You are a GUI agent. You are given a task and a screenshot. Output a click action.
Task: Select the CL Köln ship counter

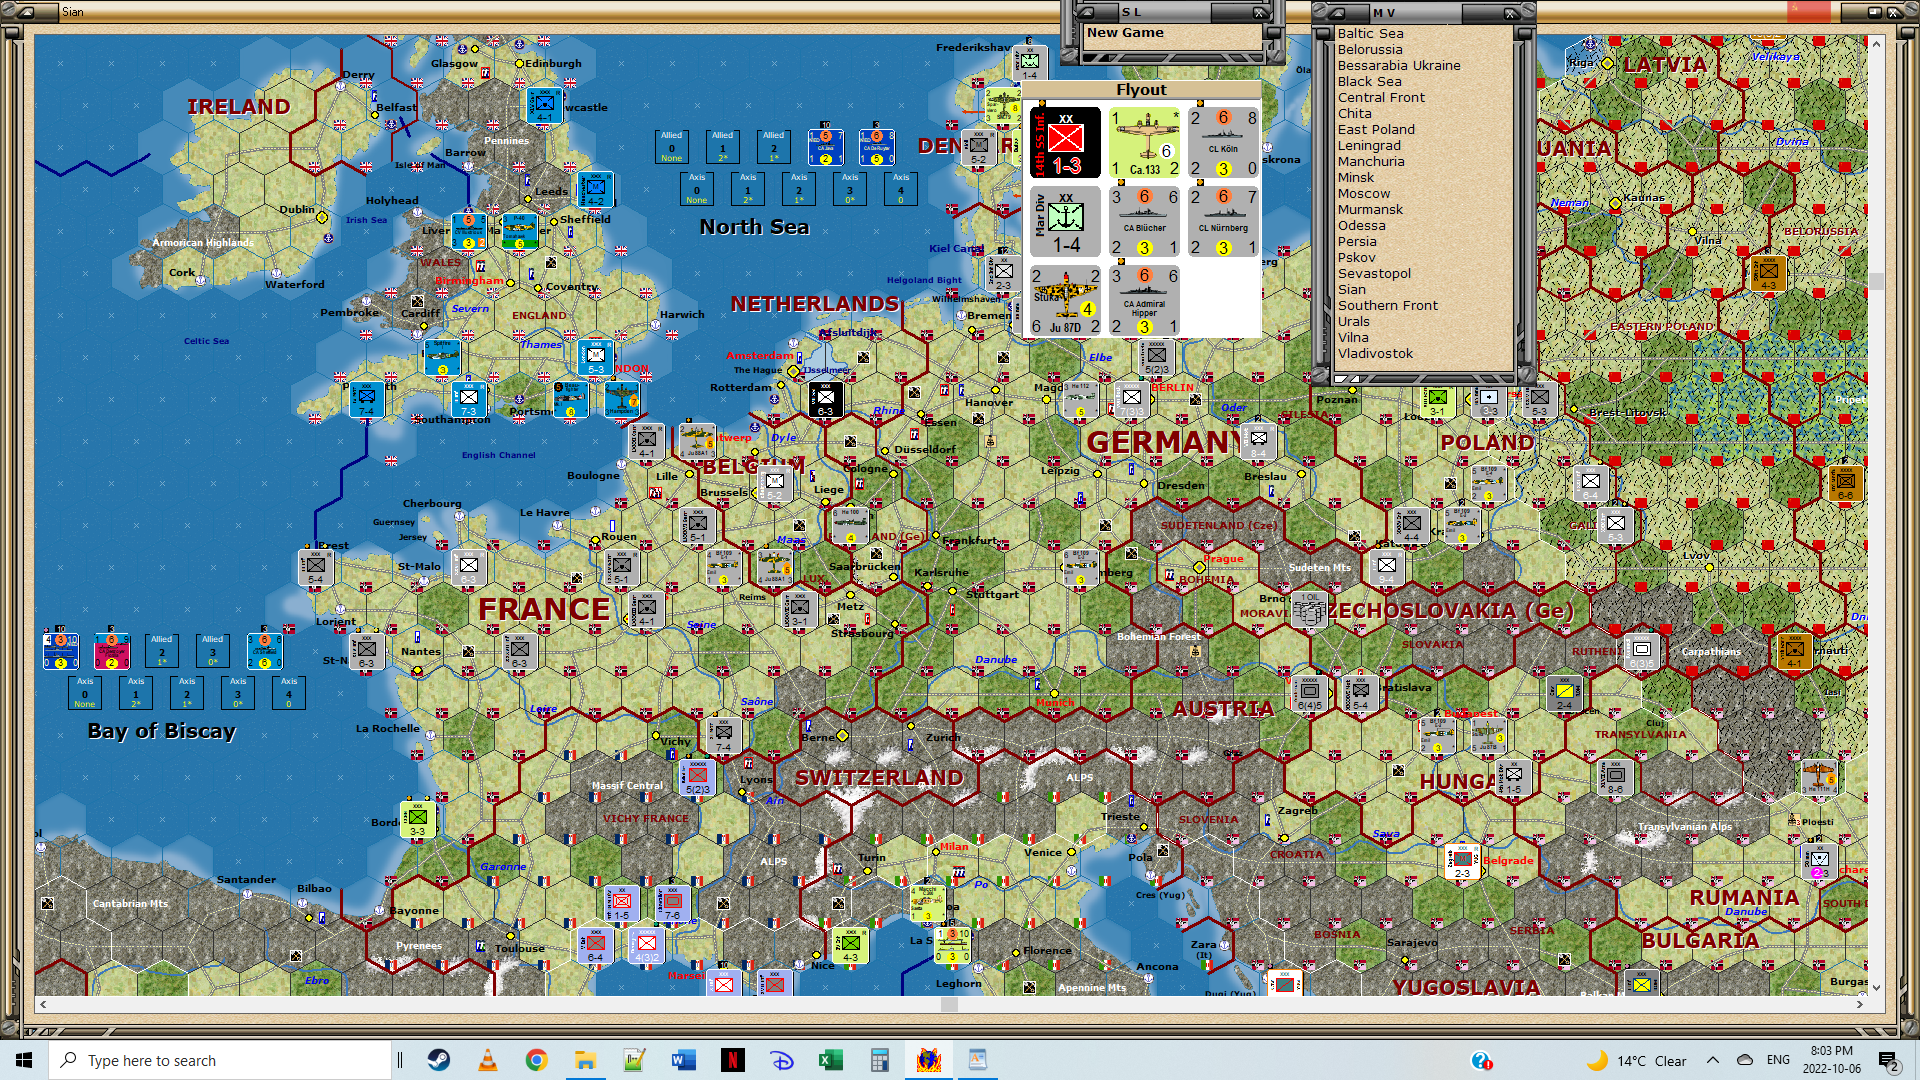1222,143
